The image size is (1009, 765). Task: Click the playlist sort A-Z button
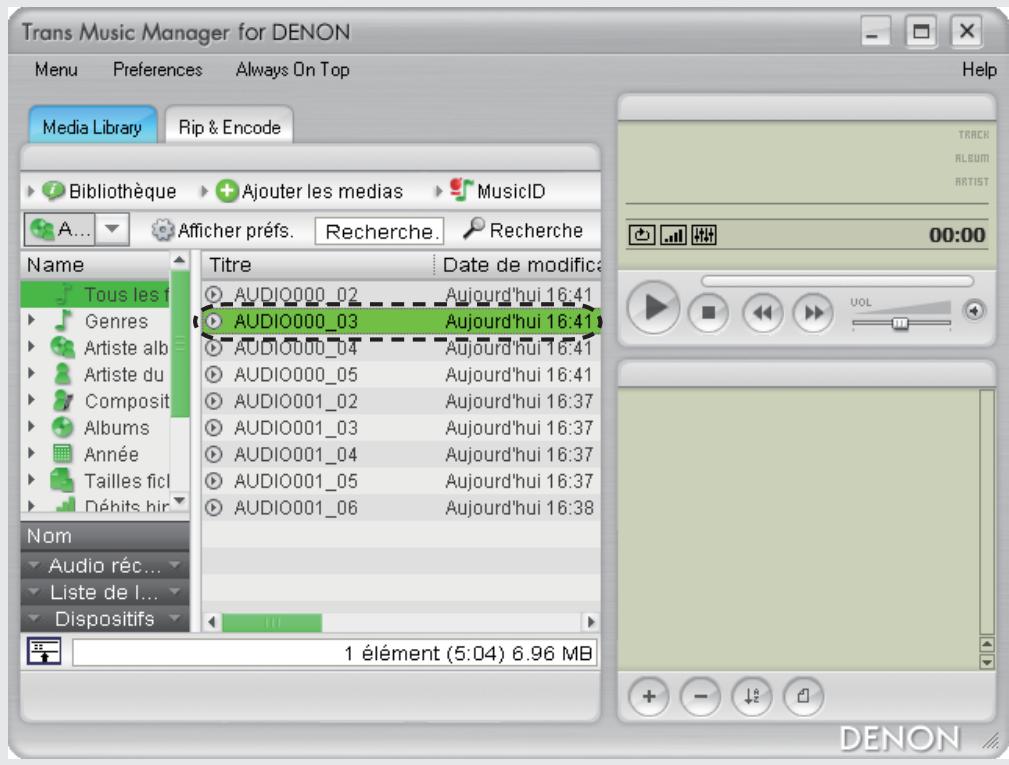752,696
